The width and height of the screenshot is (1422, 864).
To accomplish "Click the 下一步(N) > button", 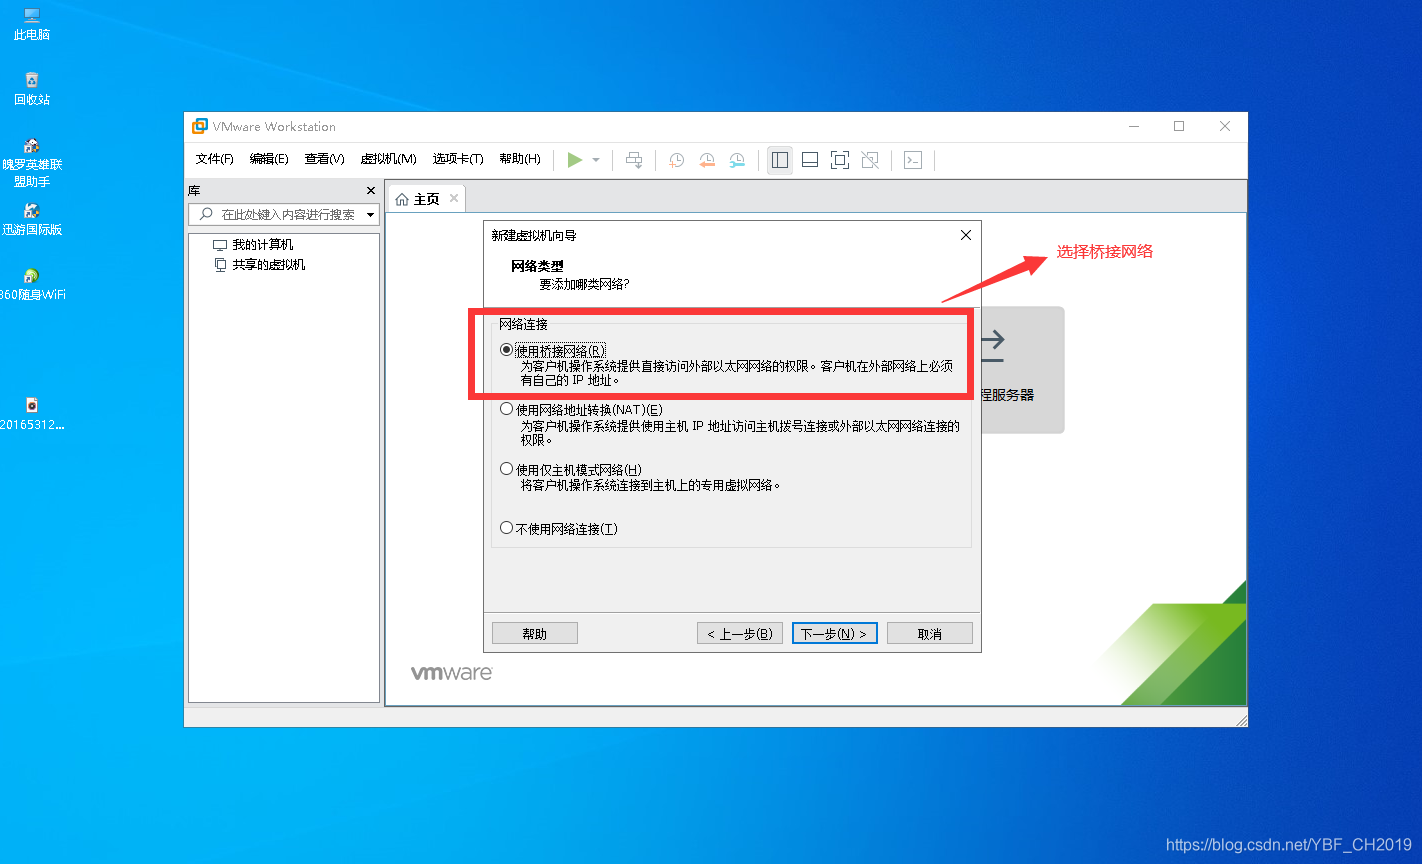I will coord(835,633).
